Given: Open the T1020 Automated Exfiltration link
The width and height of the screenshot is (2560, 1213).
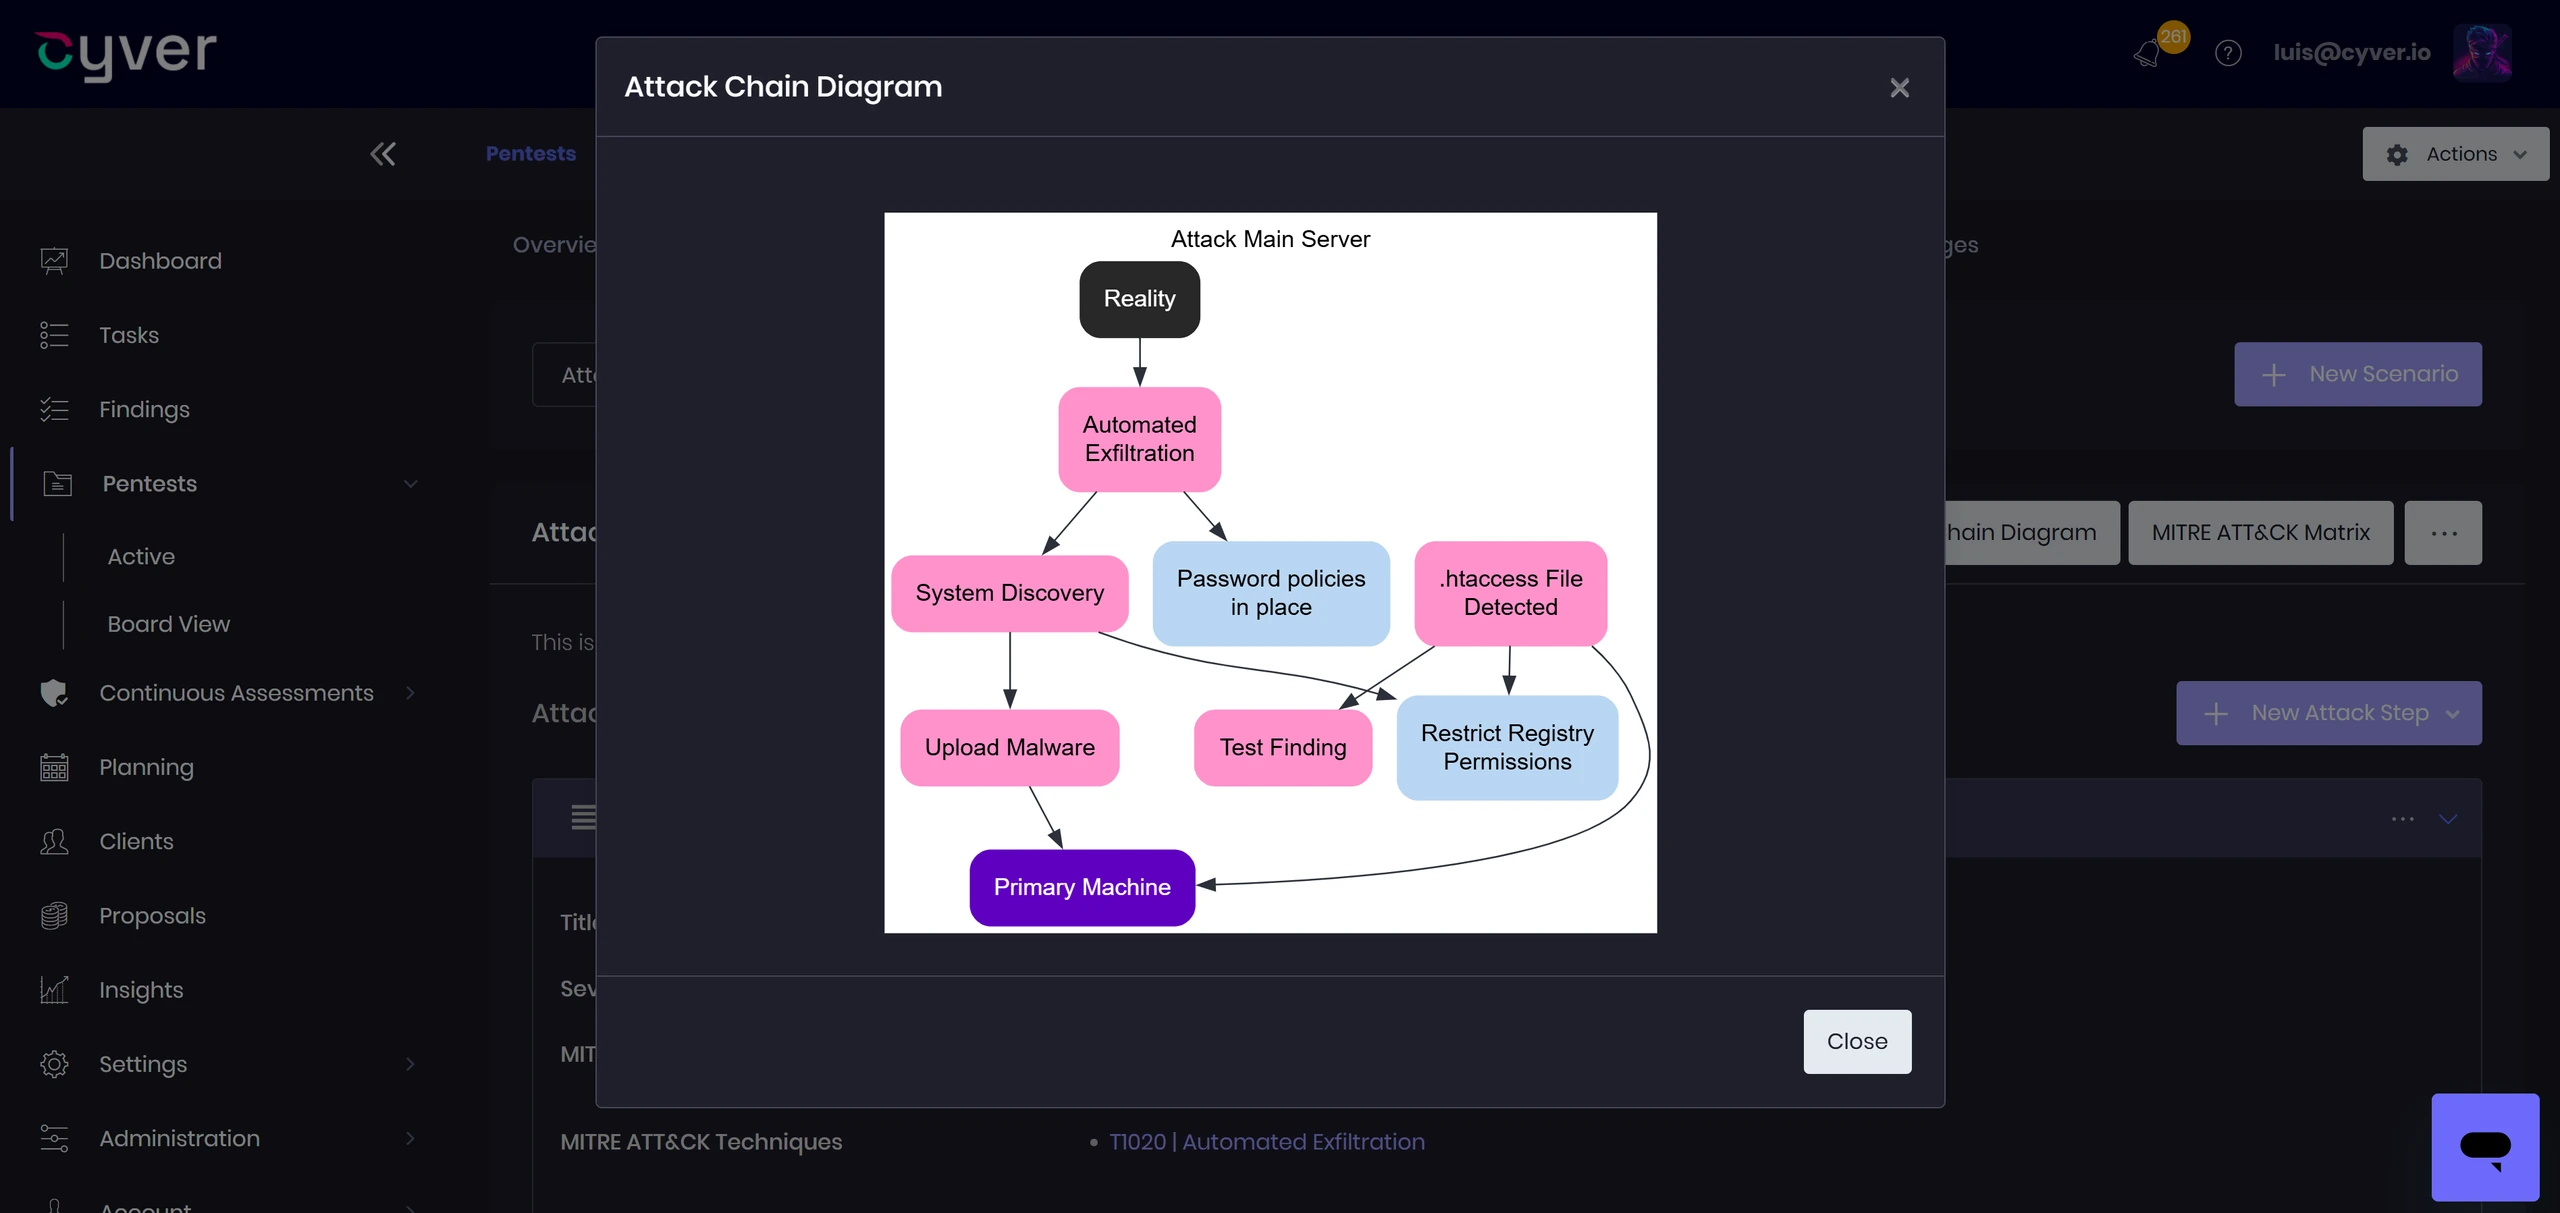Looking at the screenshot, I should click(x=1266, y=1142).
